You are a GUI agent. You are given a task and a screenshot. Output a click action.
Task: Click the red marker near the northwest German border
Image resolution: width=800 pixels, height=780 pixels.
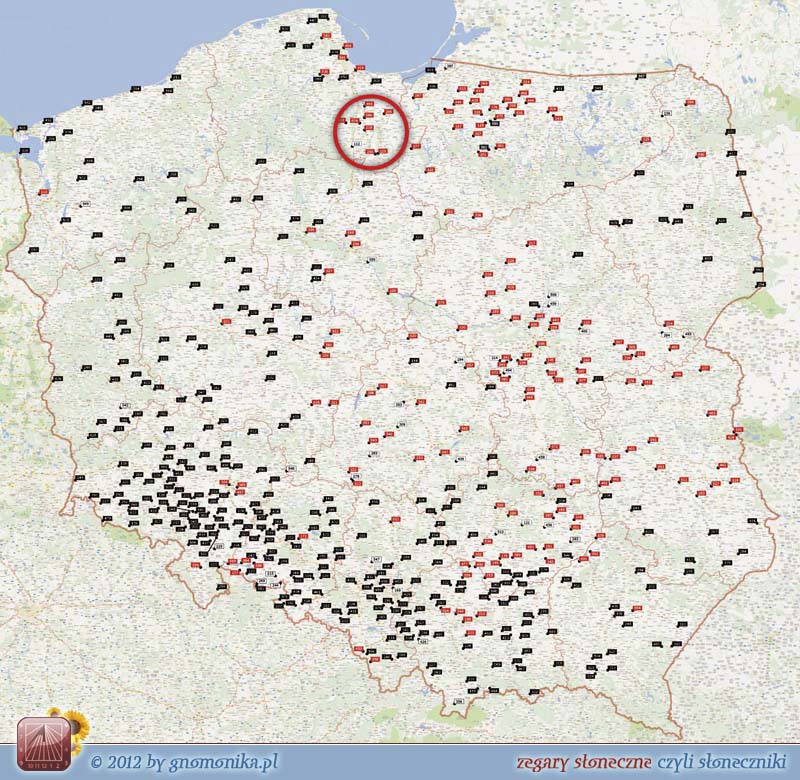[43, 191]
